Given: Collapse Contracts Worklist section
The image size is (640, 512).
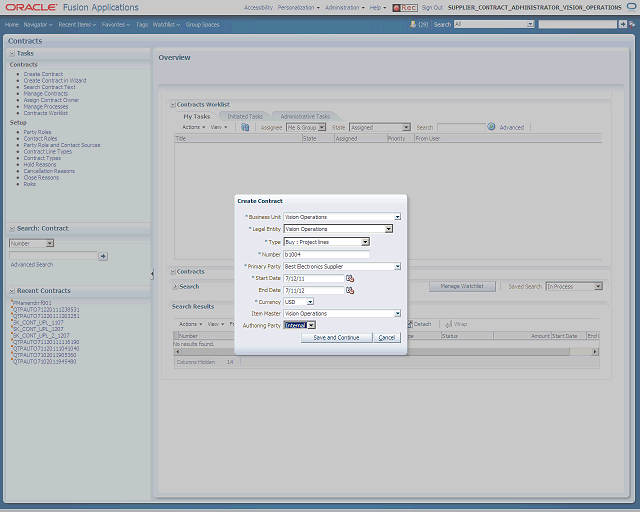Looking at the screenshot, I should coord(173,105).
